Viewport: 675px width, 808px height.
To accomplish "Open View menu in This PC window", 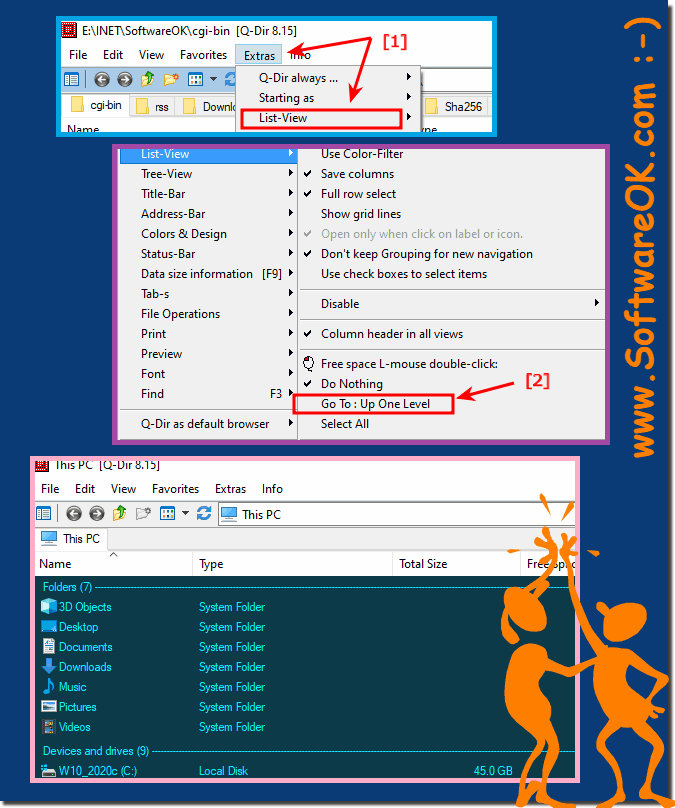I will coord(123,489).
